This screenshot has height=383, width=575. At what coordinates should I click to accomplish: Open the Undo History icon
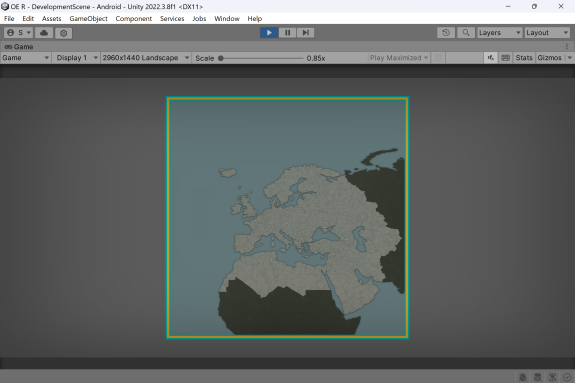446,33
